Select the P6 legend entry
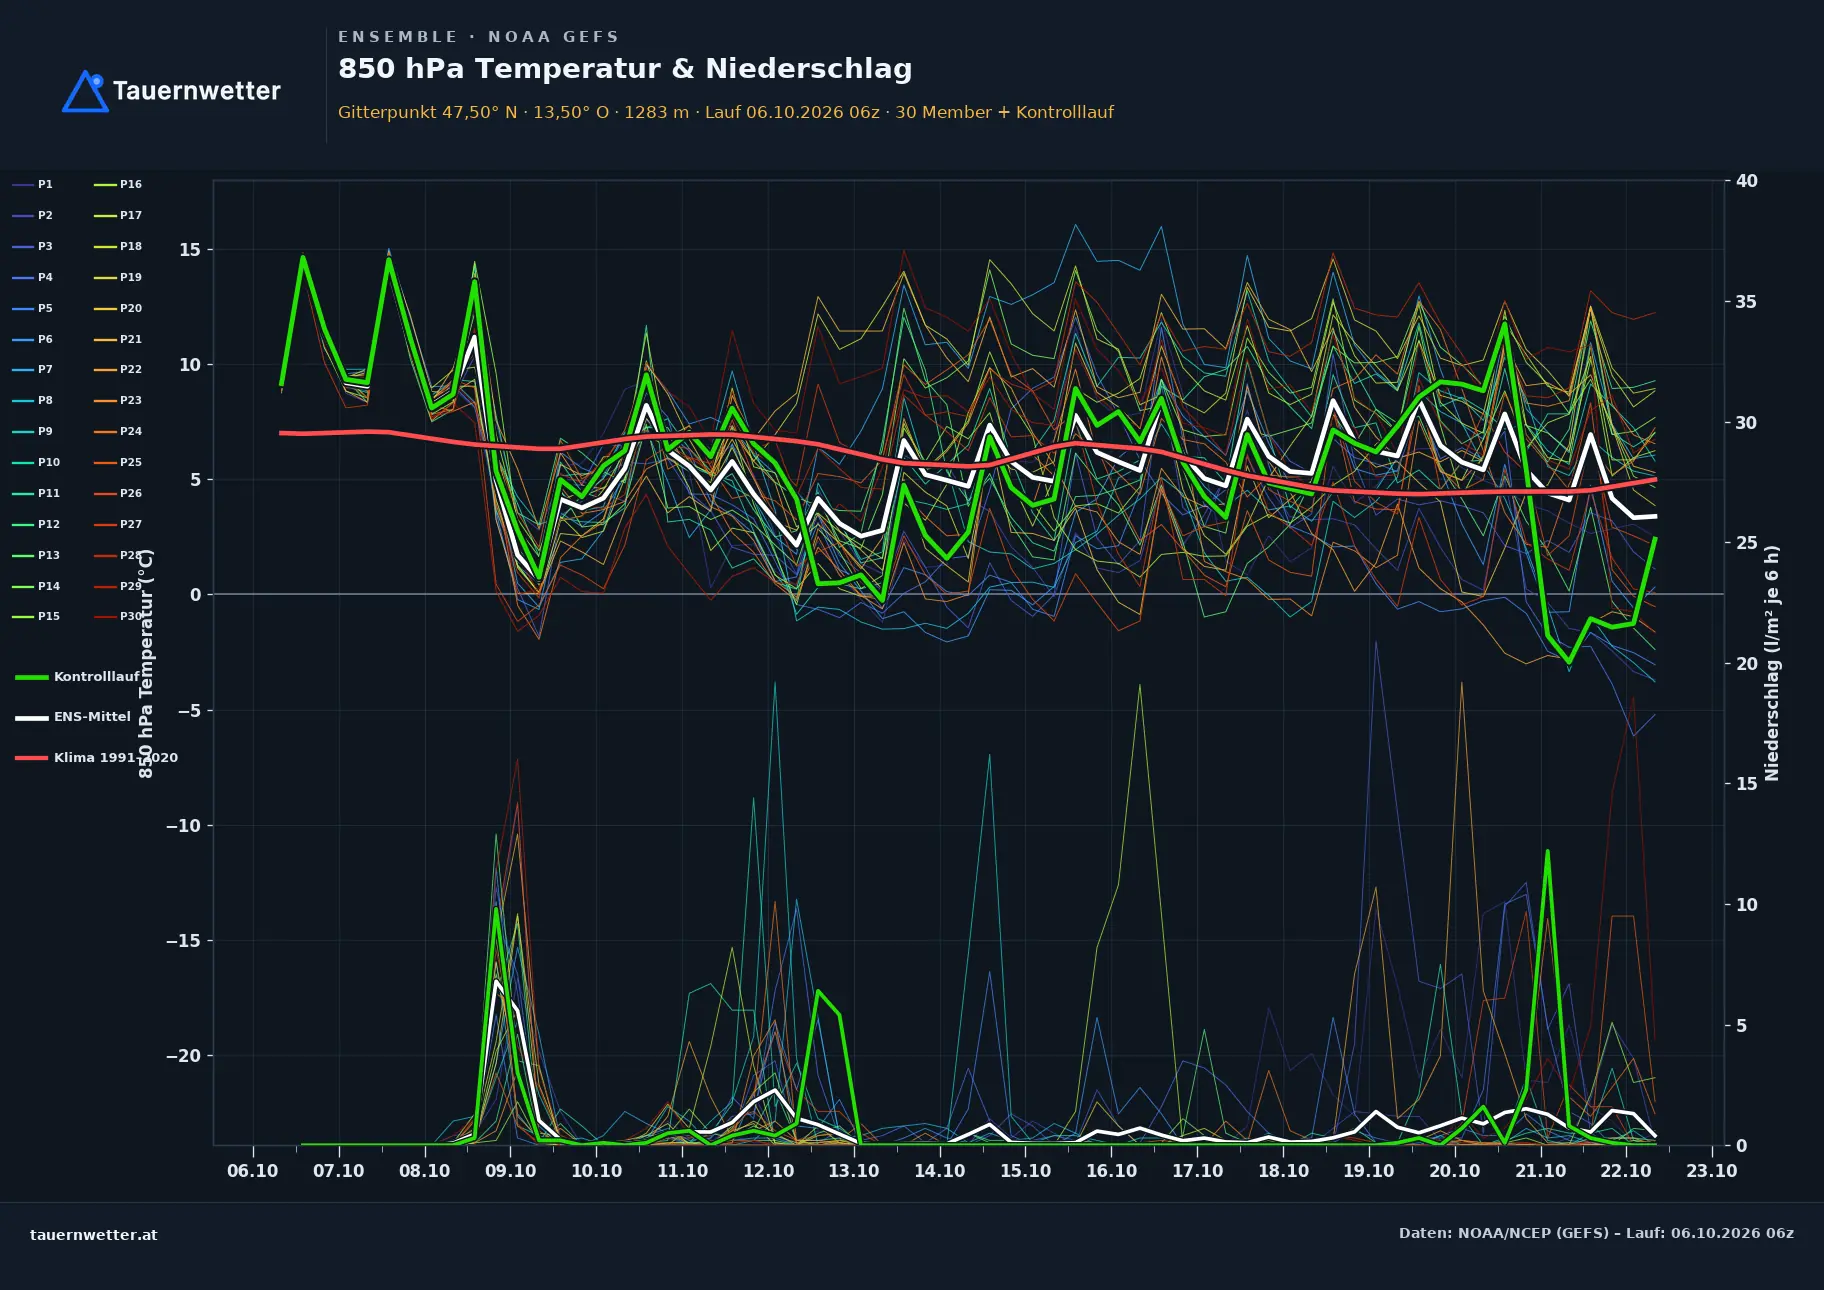This screenshot has height=1290, width=1824. [33, 339]
